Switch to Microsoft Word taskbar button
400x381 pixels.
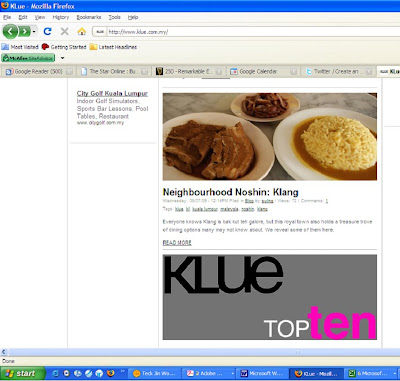[262, 374]
